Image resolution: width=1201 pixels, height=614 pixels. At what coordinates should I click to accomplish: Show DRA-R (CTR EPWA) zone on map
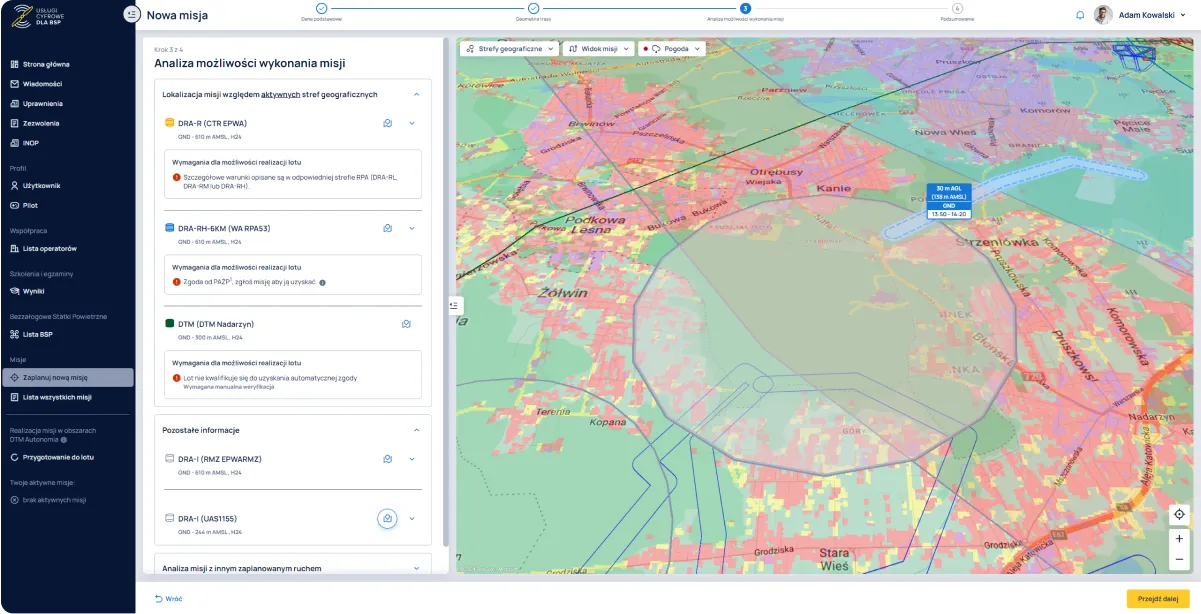(x=387, y=123)
